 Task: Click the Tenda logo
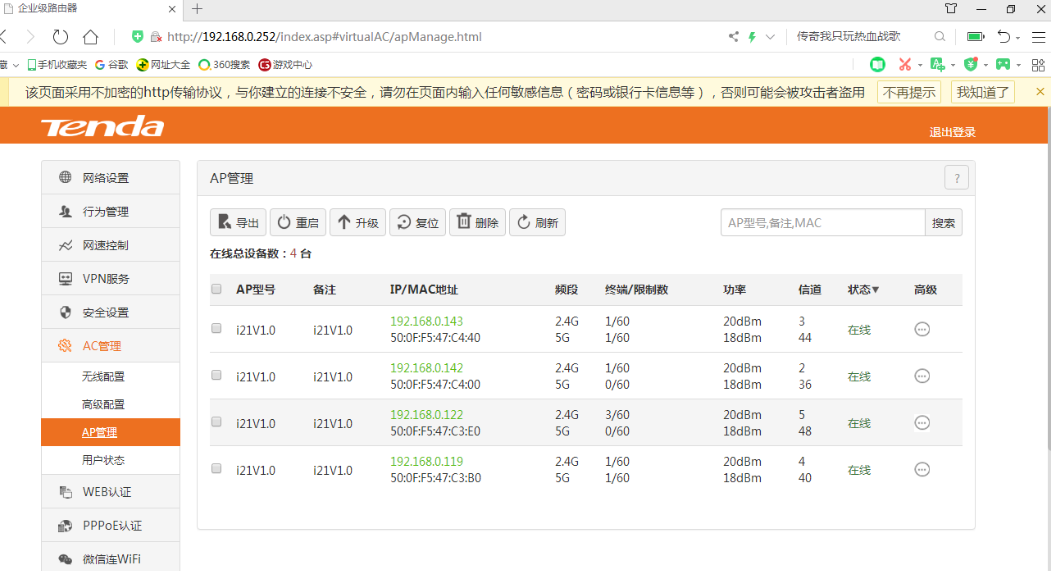(x=103, y=126)
